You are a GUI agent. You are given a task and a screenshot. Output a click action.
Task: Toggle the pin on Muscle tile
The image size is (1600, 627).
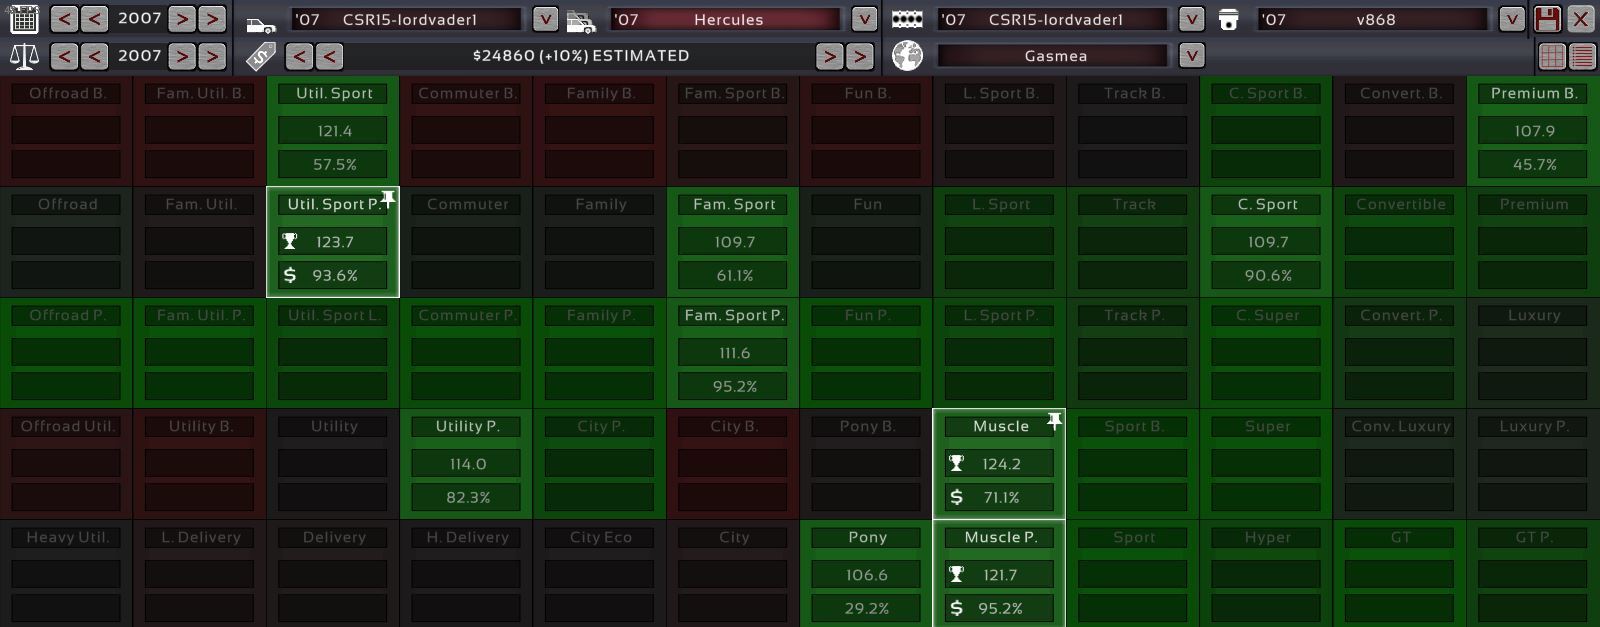point(1054,421)
